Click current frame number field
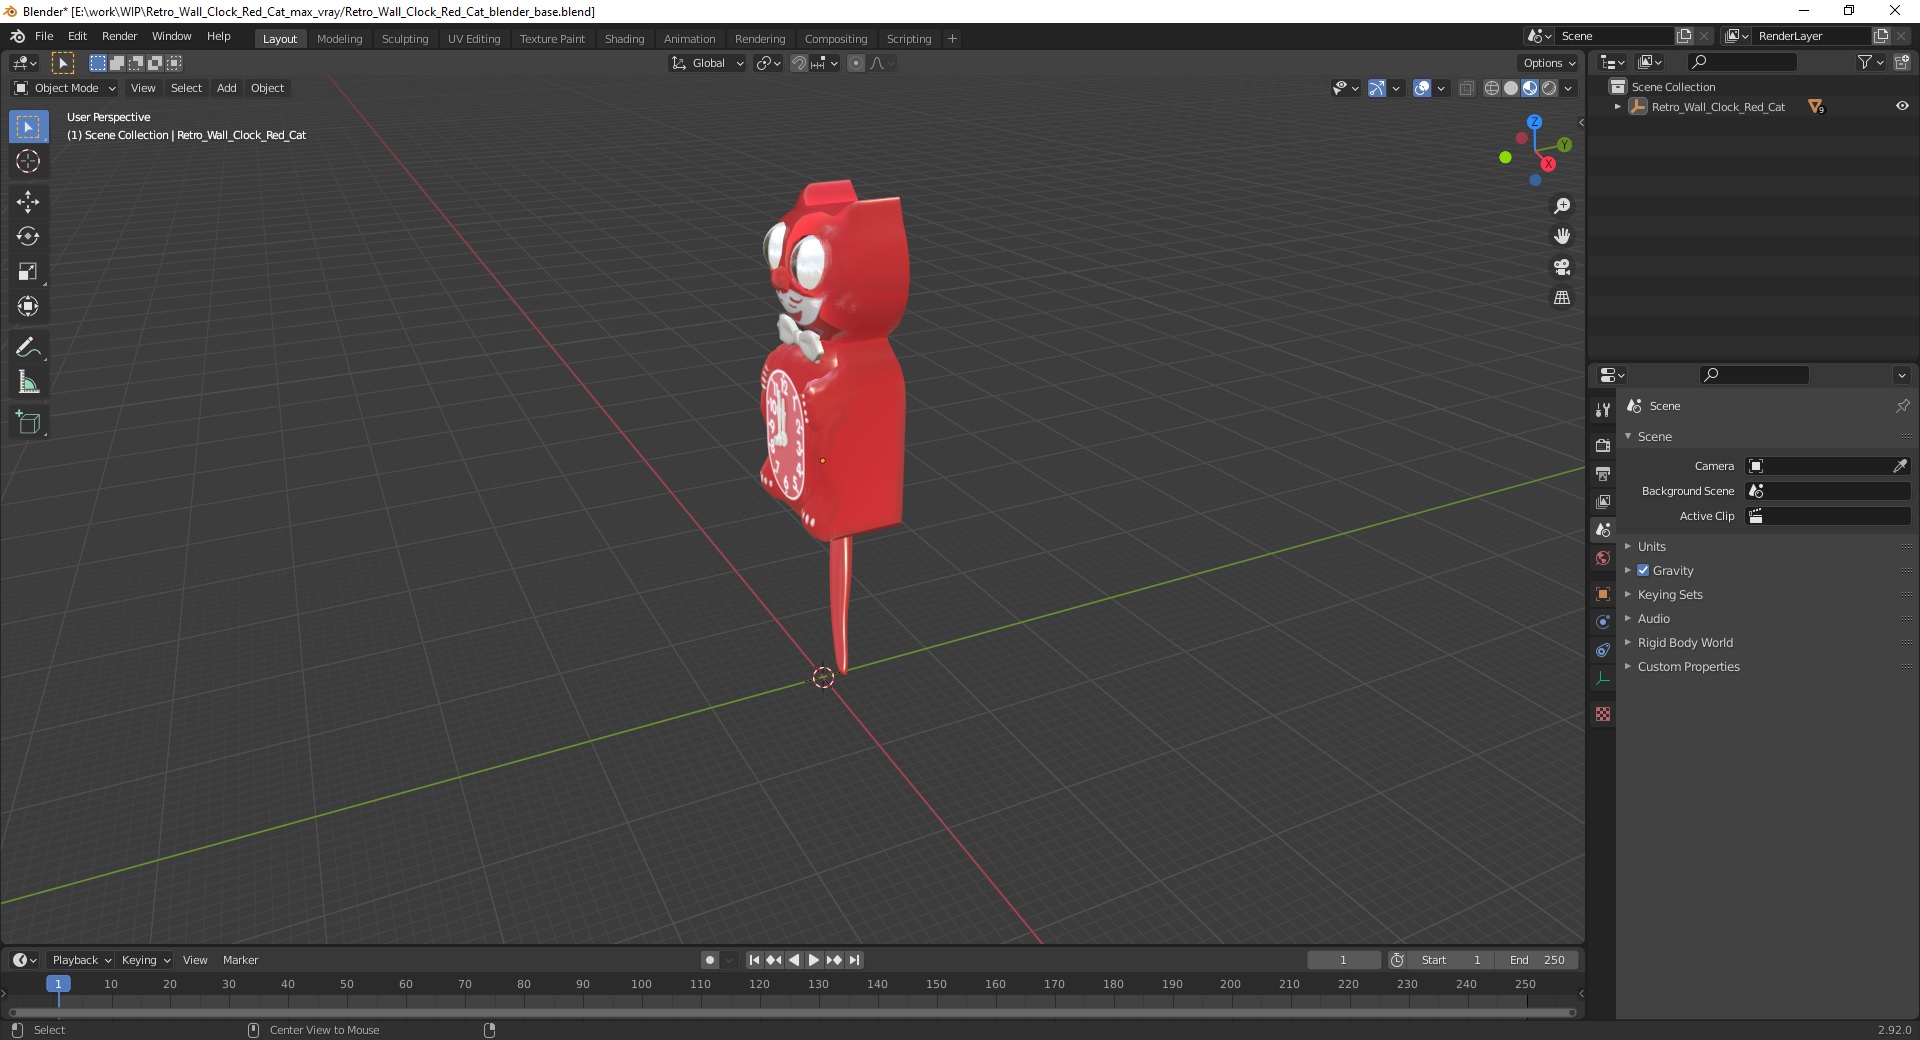This screenshot has width=1920, height=1040. 1343,960
